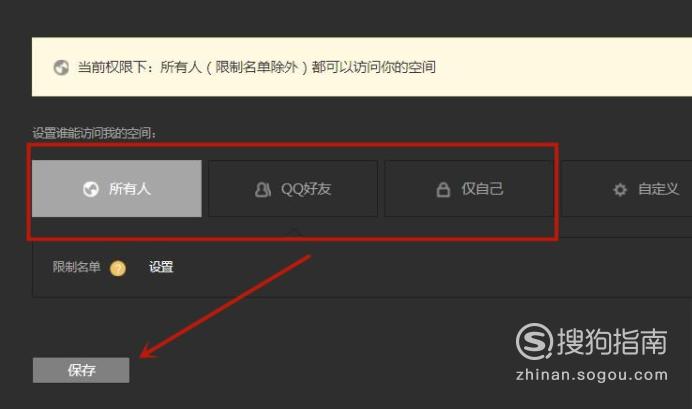Click the friends icon beside QQ好友
Image resolution: width=692 pixels, height=409 pixels.
click(x=263, y=190)
